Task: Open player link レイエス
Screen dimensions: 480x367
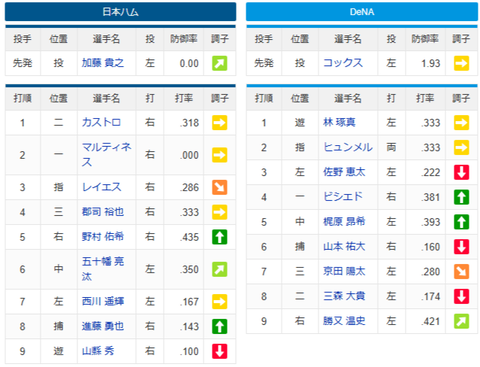Action: tap(101, 187)
